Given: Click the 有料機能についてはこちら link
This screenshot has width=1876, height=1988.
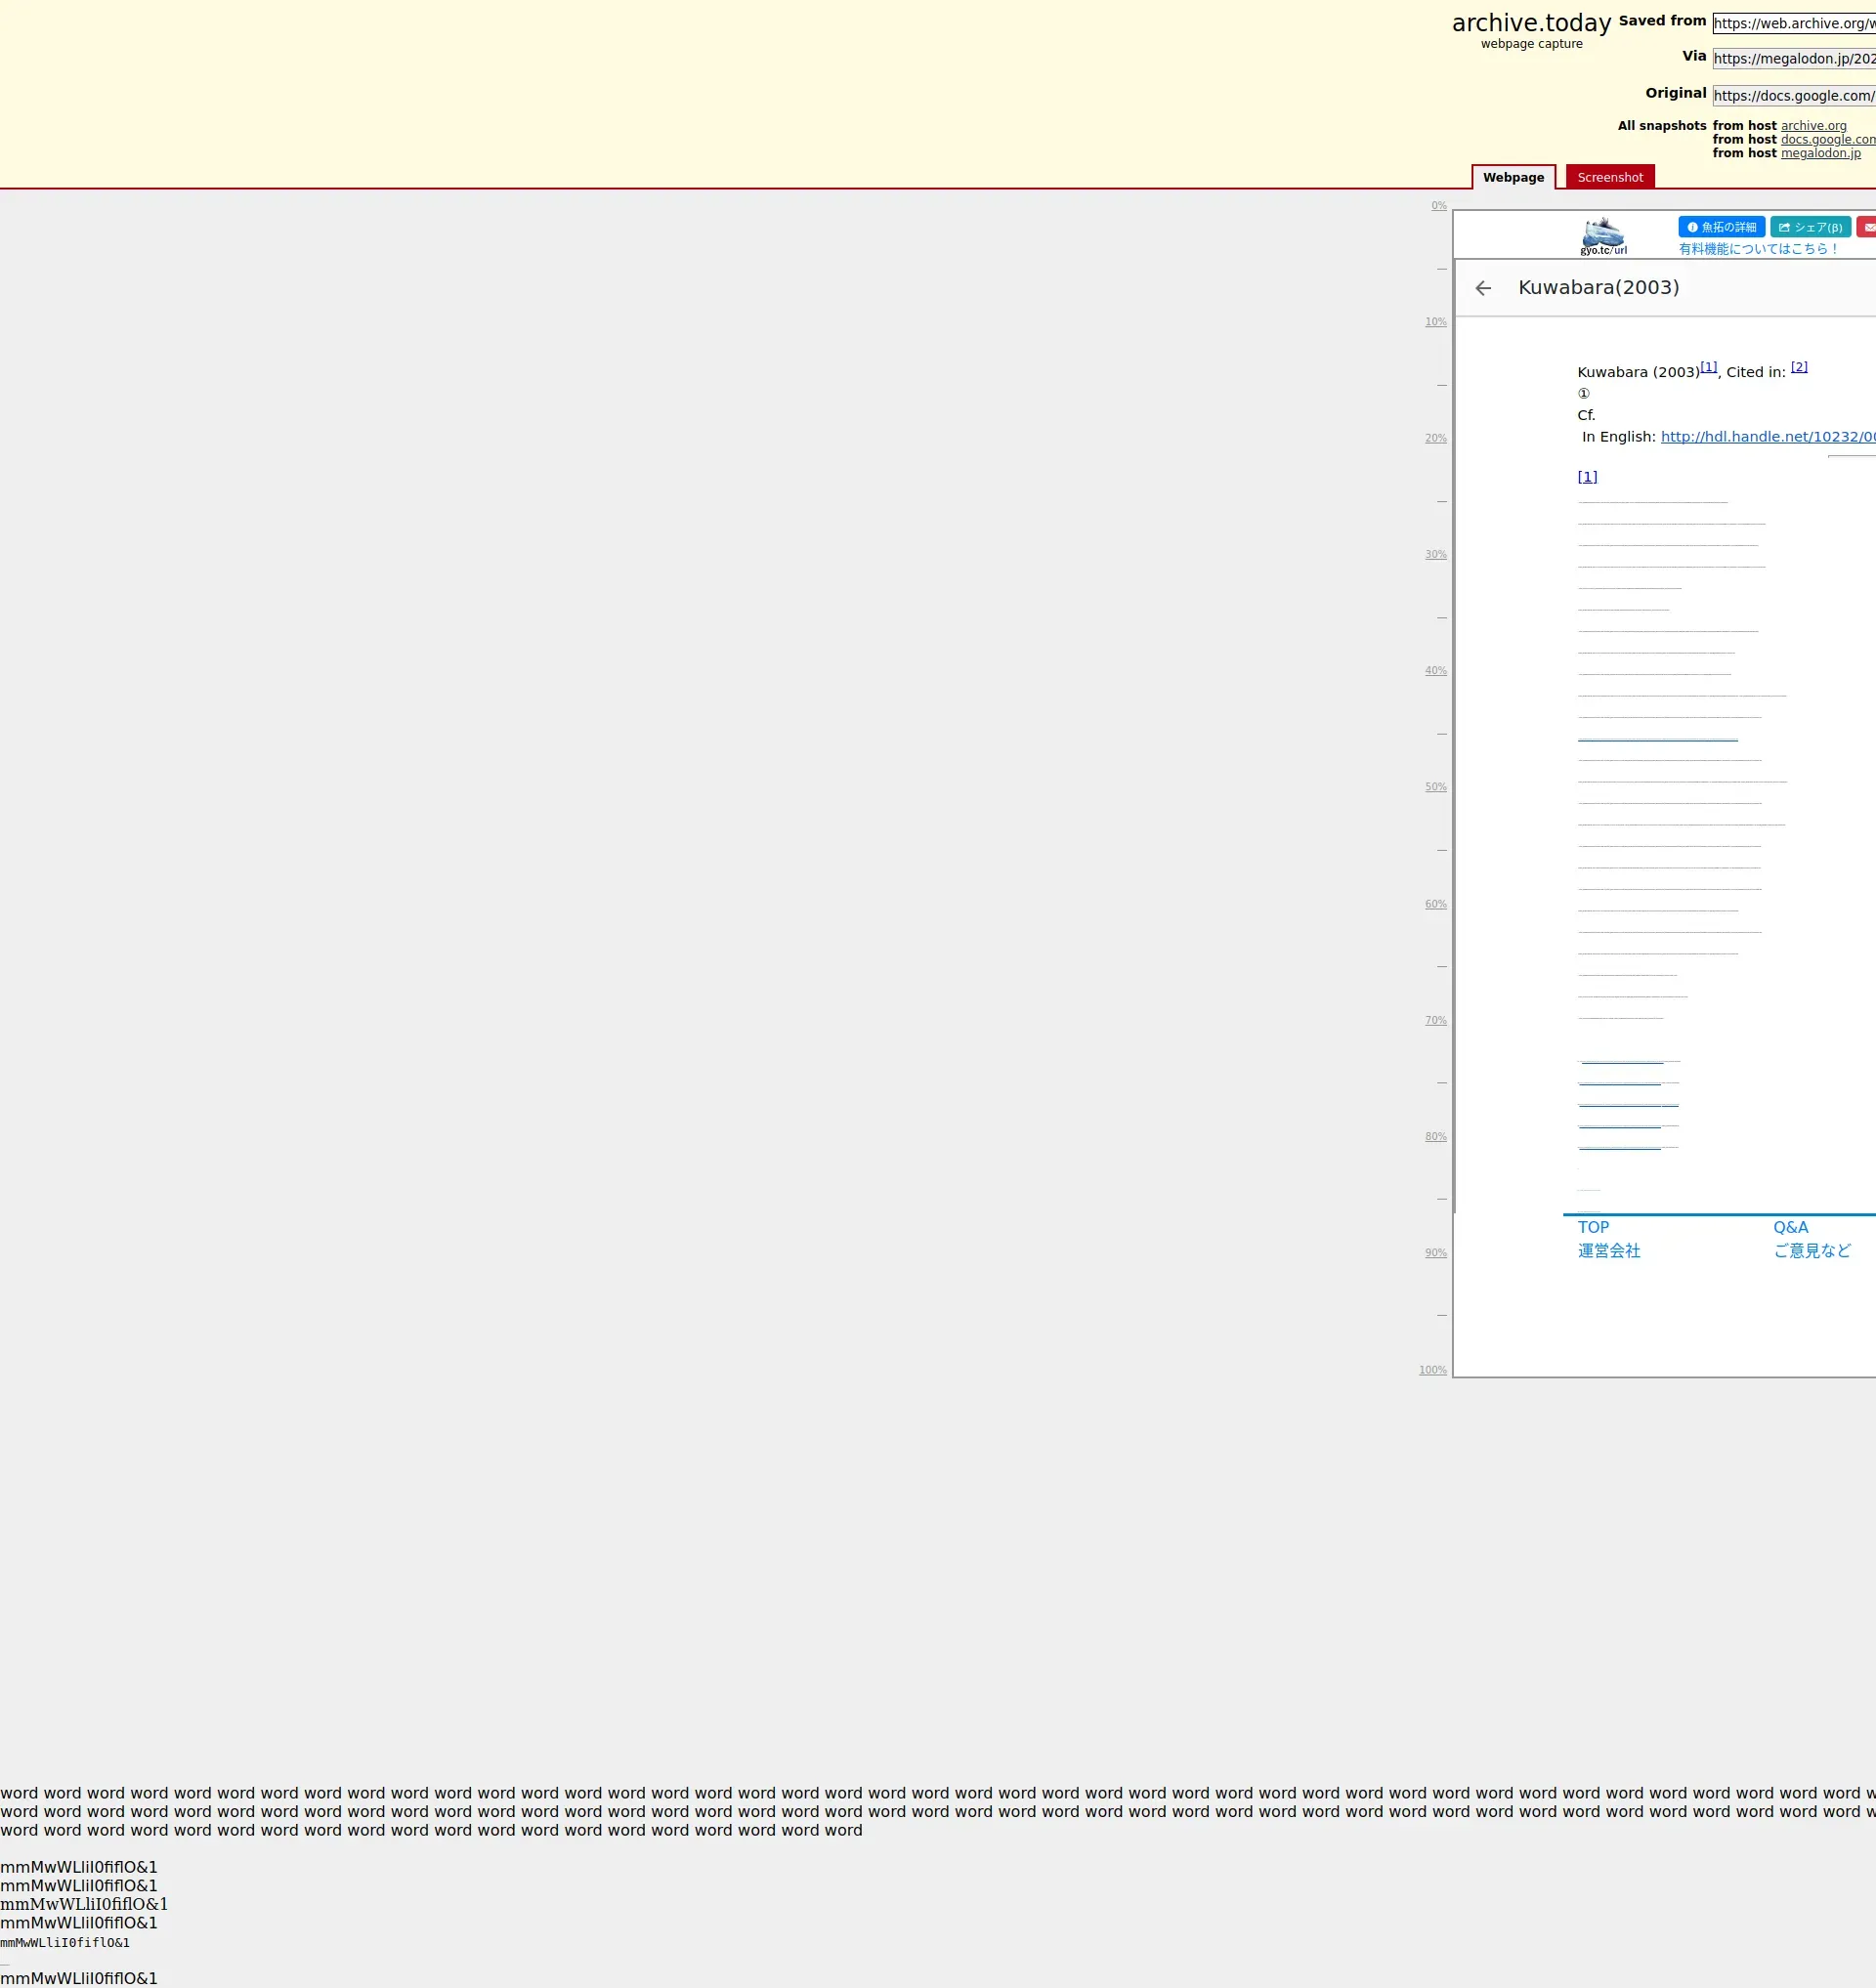Looking at the screenshot, I should pos(1758,249).
